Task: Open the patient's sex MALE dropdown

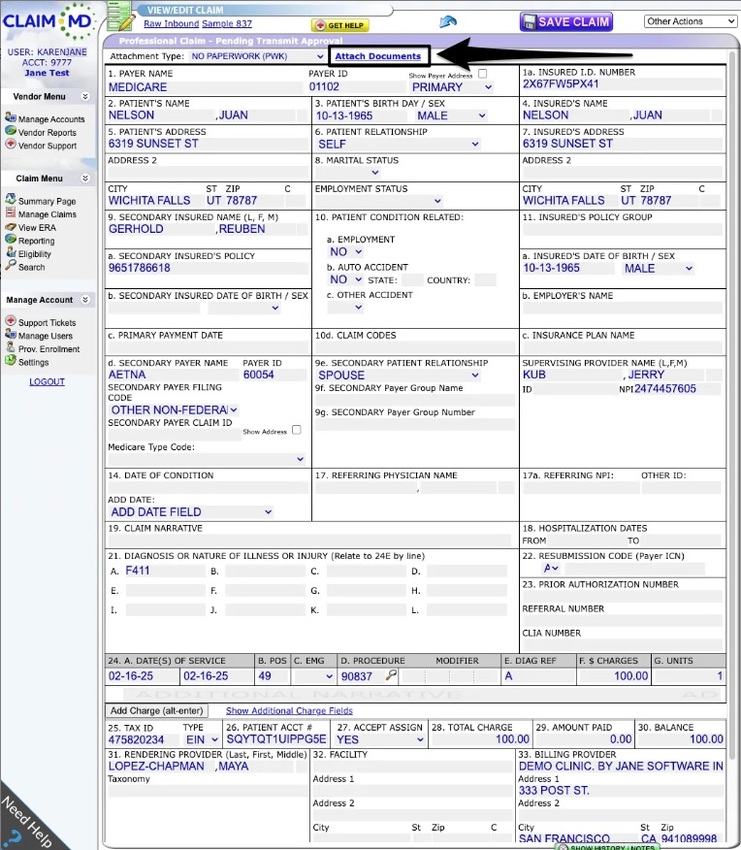Action: click(451, 116)
